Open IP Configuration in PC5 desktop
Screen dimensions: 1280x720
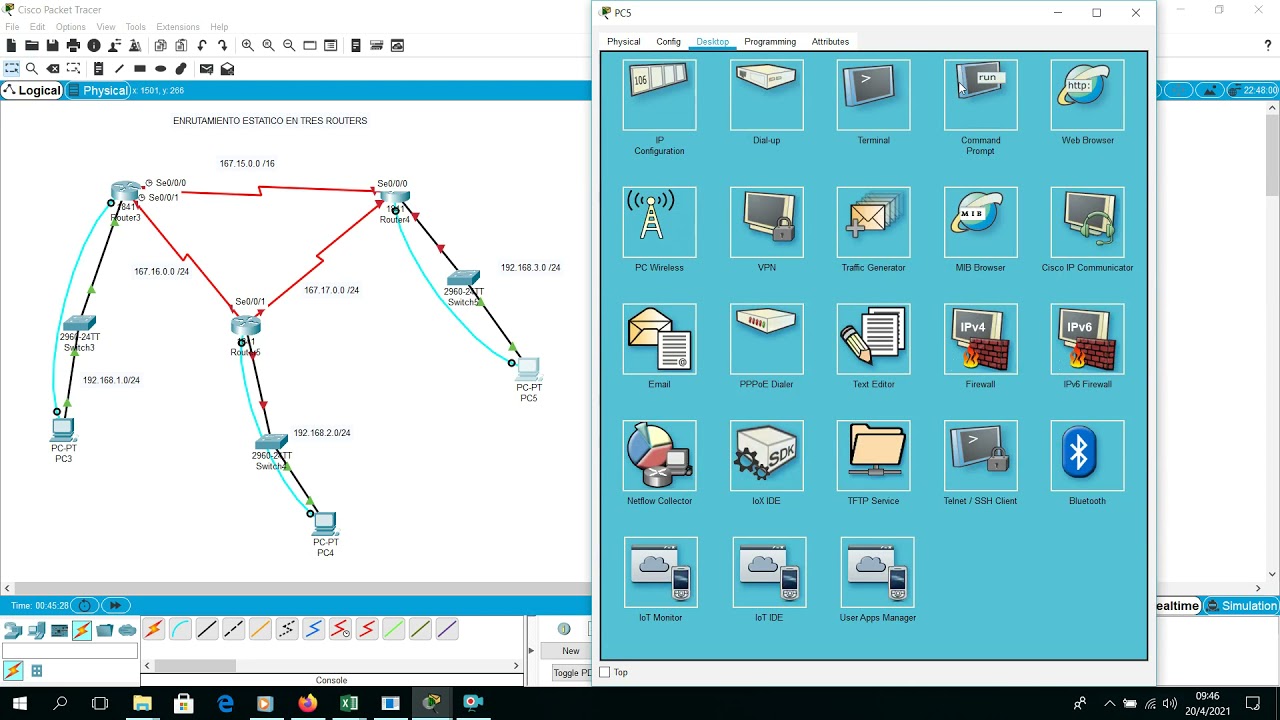[659, 95]
